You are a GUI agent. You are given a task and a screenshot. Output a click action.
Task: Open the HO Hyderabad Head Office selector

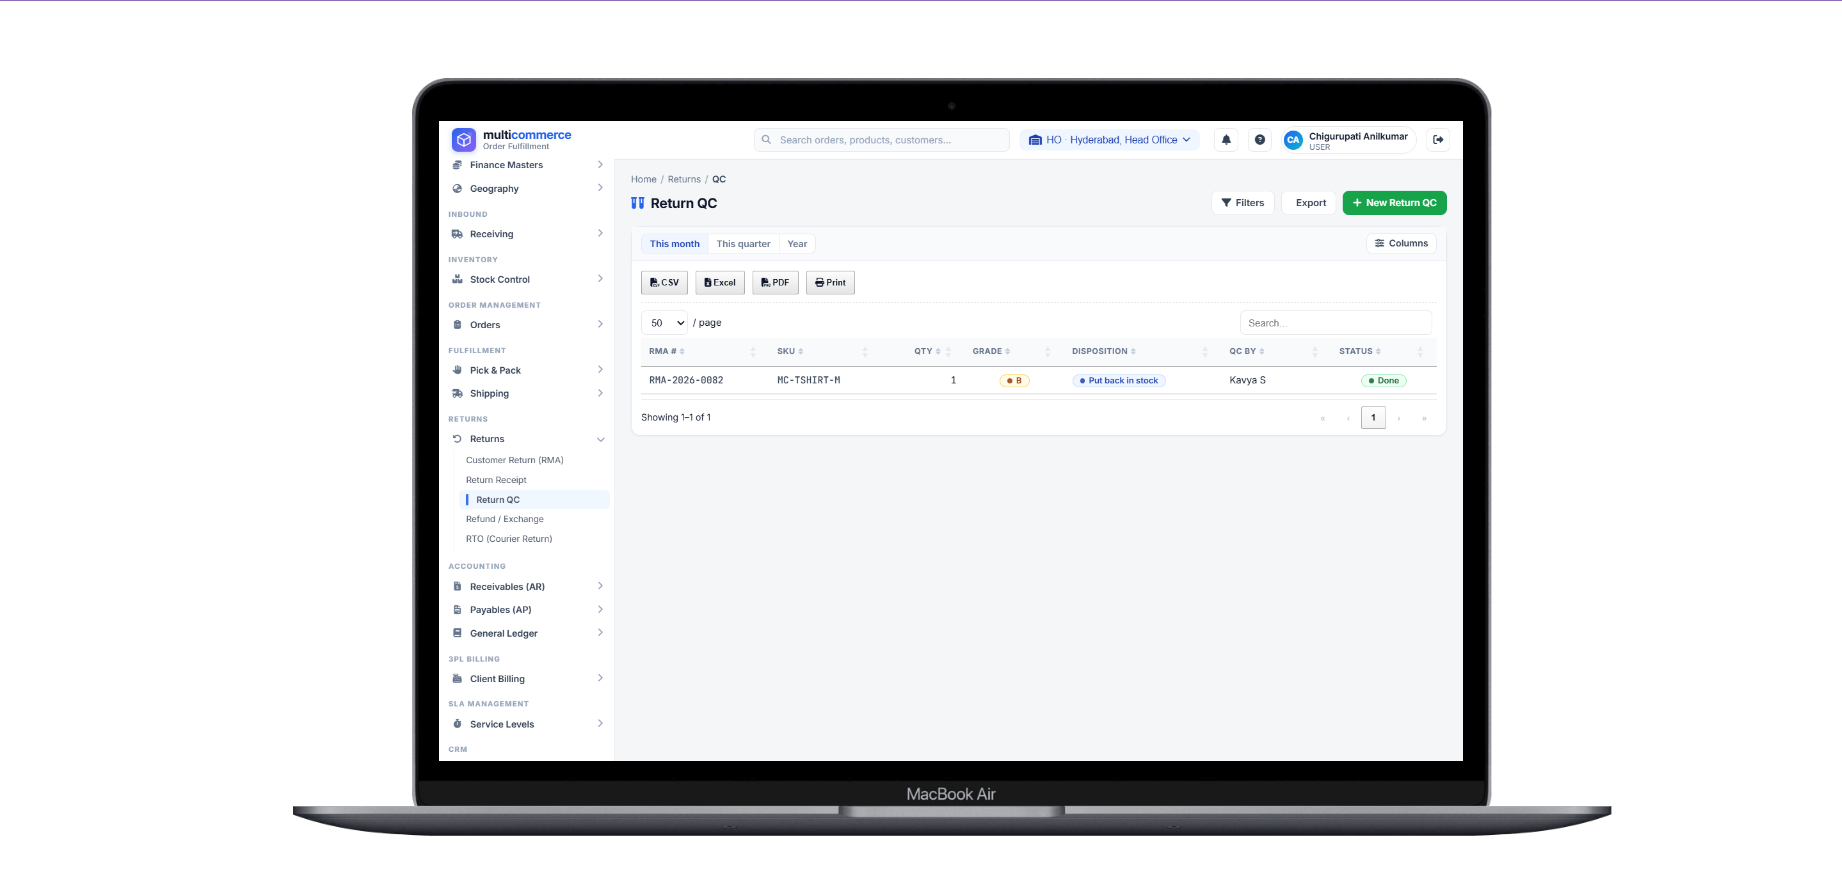[x=1109, y=140]
